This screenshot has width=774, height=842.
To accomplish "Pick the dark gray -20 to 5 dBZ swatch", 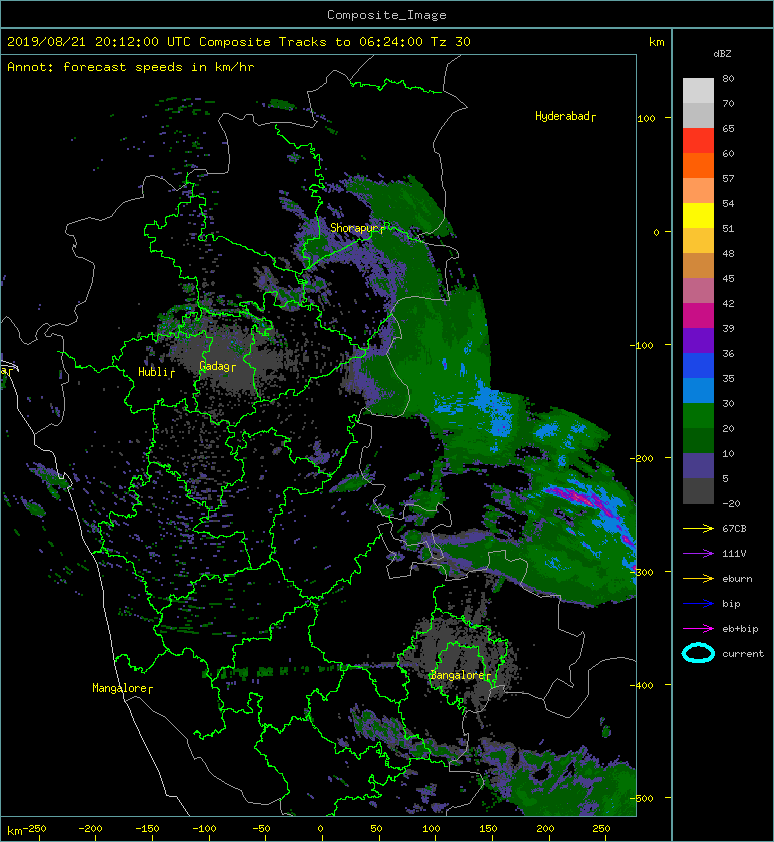I will coord(698,491).
